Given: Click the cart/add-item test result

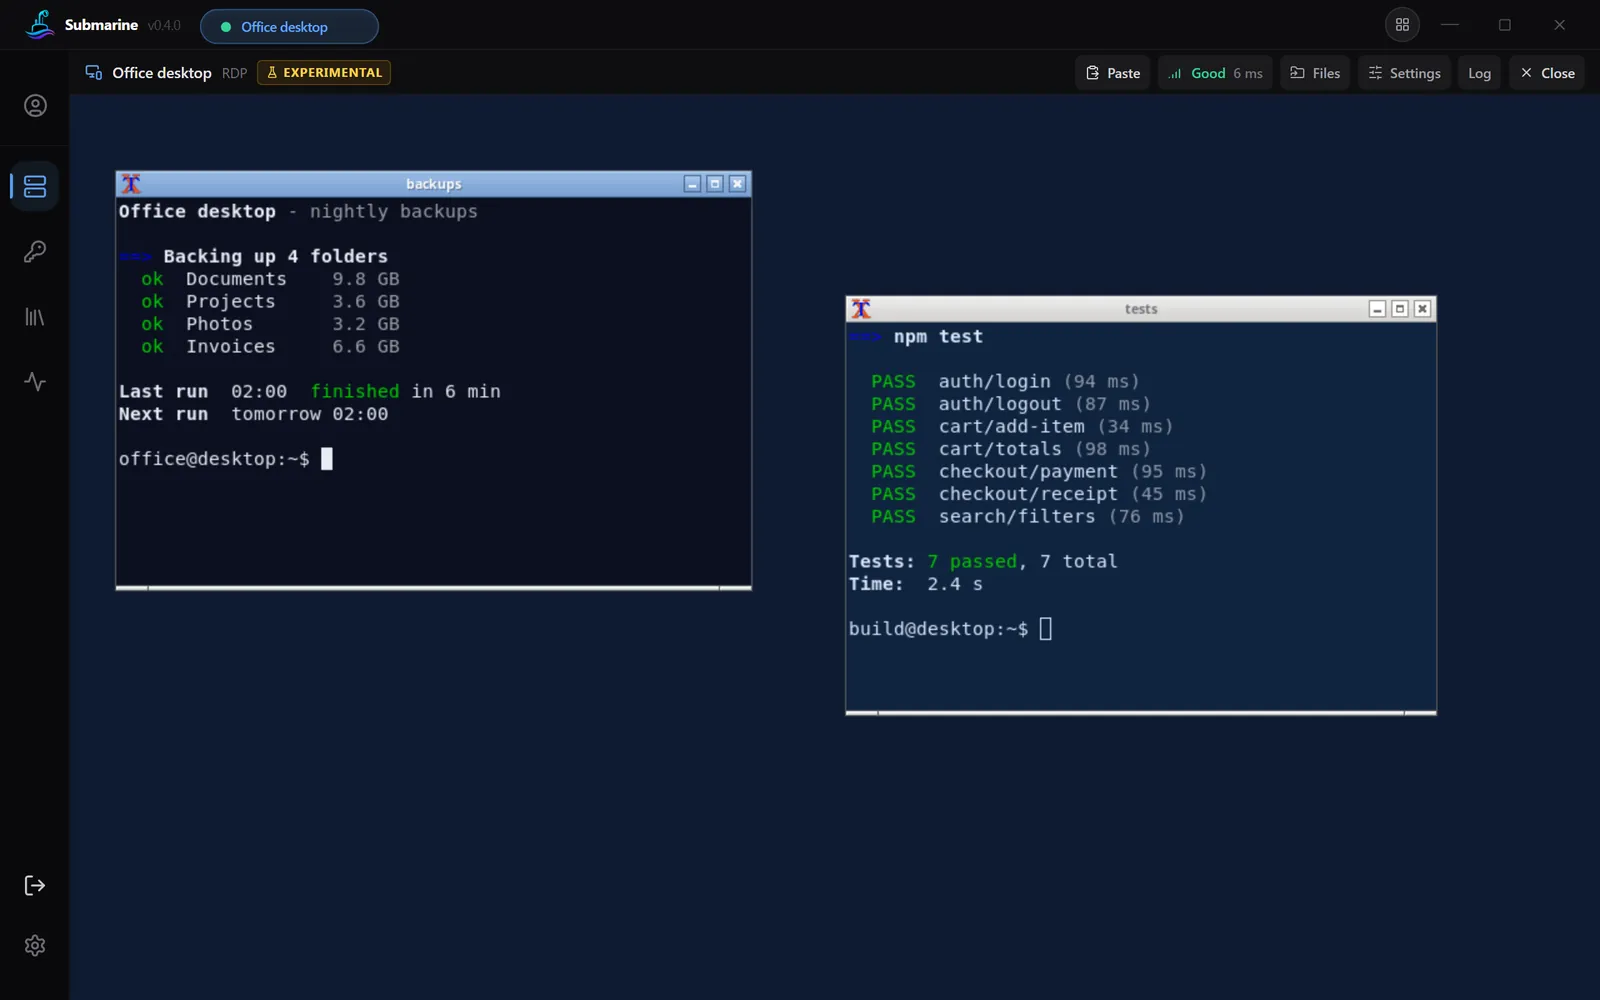Looking at the screenshot, I should point(1022,426).
